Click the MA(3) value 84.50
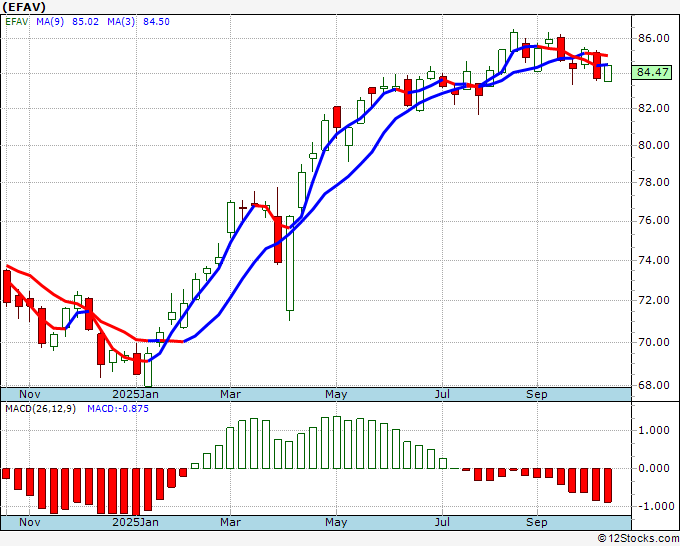 click(156, 22)
